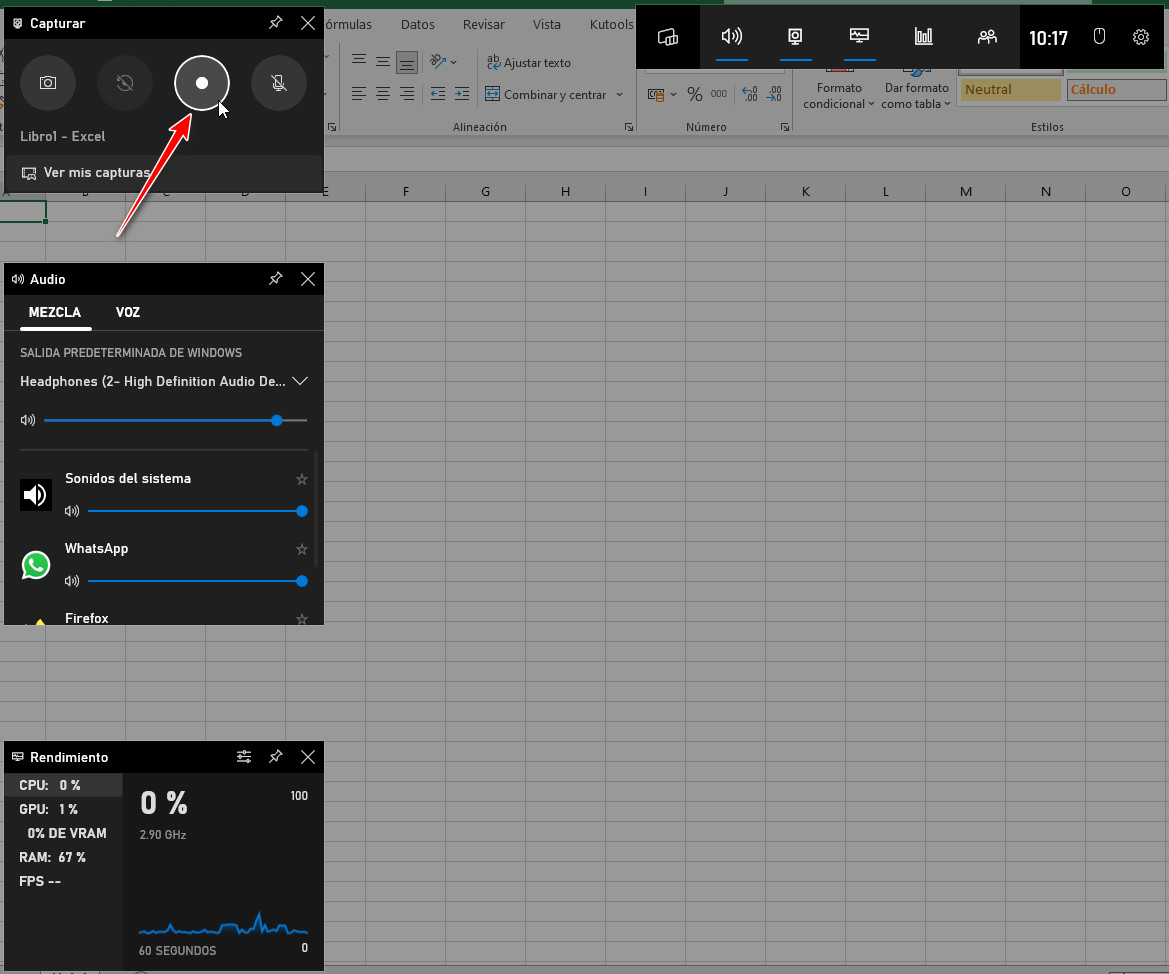Mute Sonidos del sistema speaker icon
This screenshot has height=974, width=1169.
[72, 511]
